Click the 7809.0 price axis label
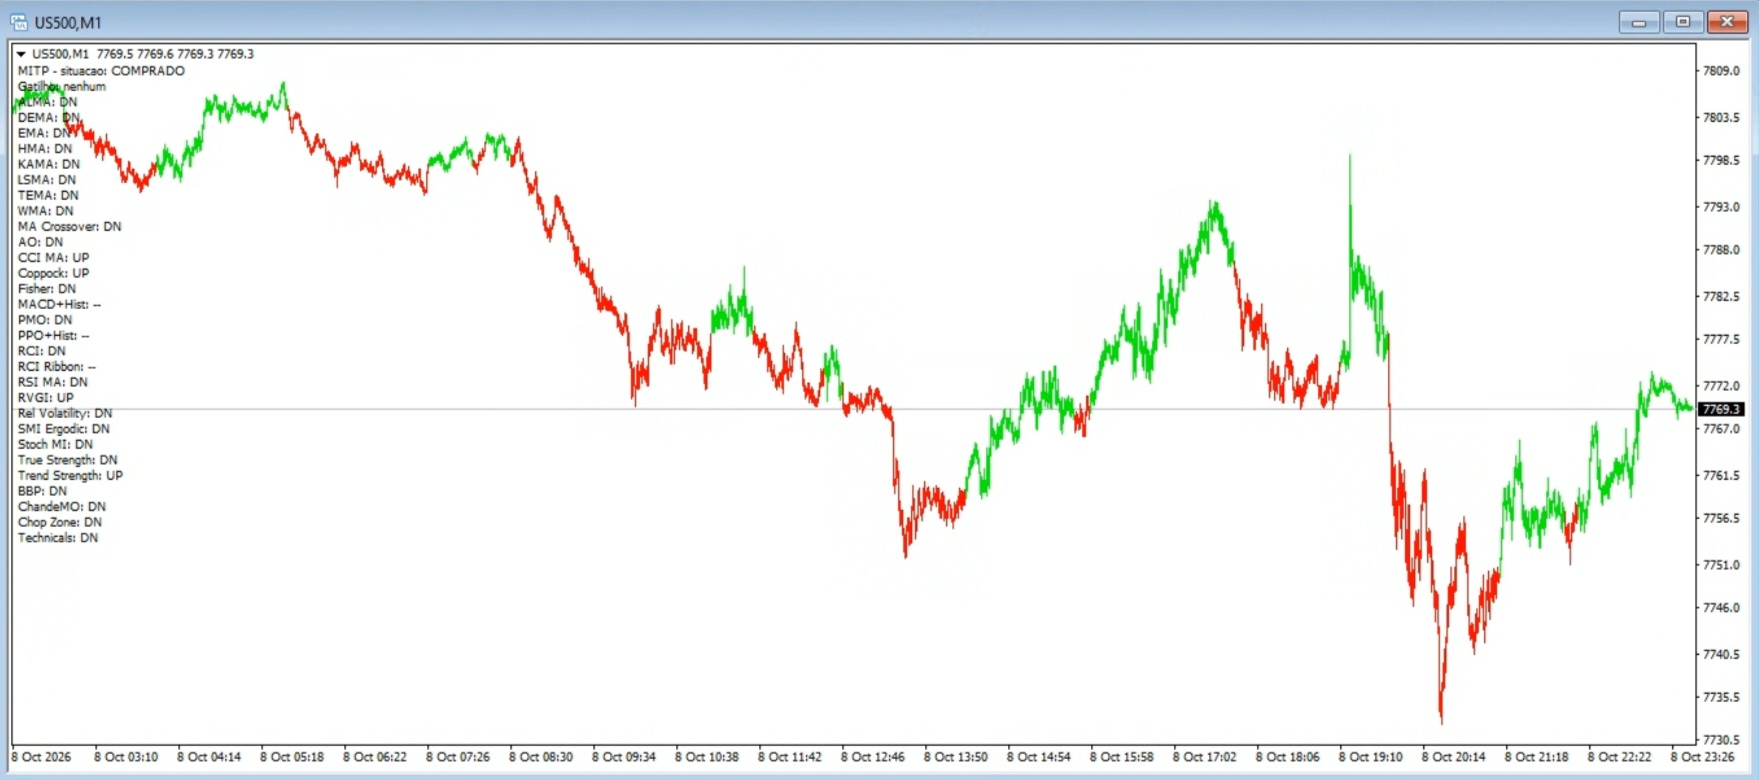Viewport: 1759px width, 780px height. pyautogui.click(x=1721, y=71)
